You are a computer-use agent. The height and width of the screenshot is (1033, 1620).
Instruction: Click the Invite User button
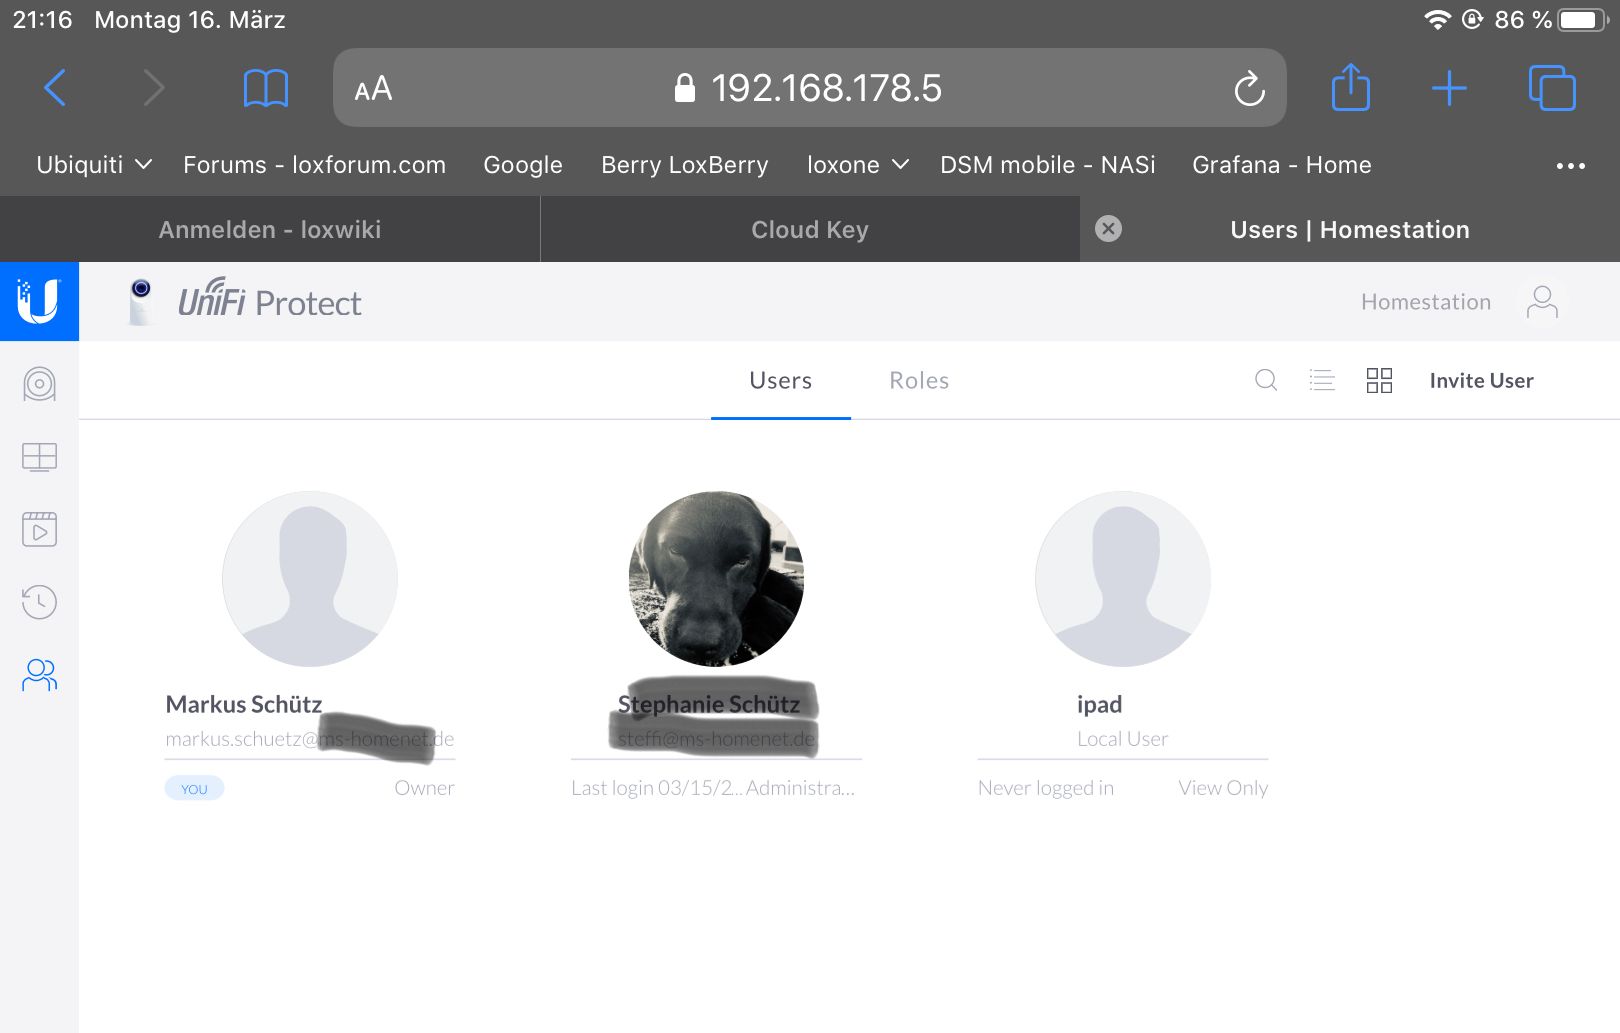click(x=1481, y=381)
